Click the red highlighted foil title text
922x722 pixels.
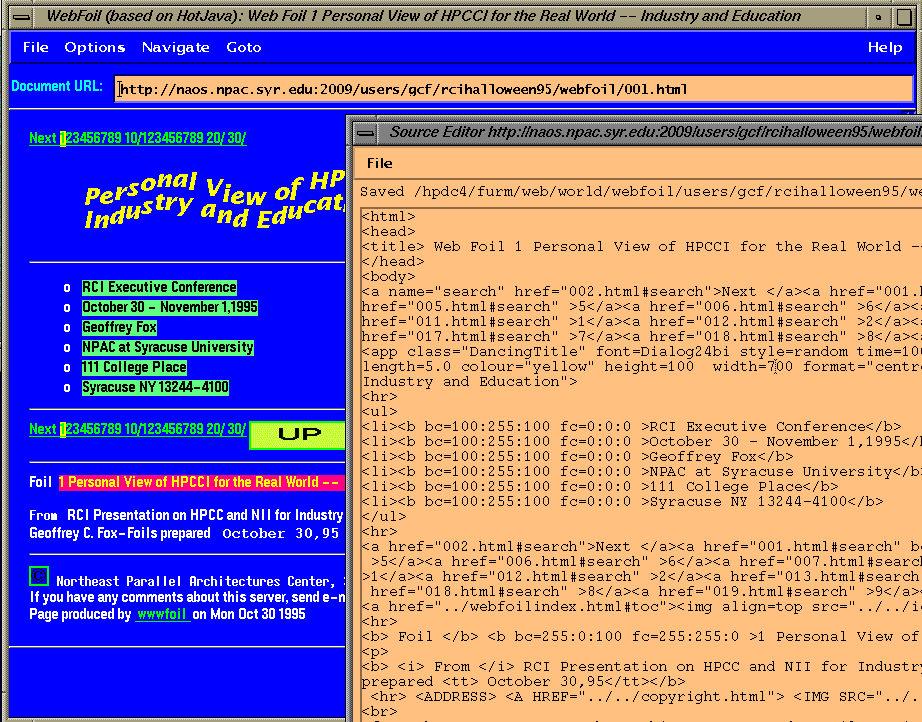pyautogui.click(x=202, y=482)
